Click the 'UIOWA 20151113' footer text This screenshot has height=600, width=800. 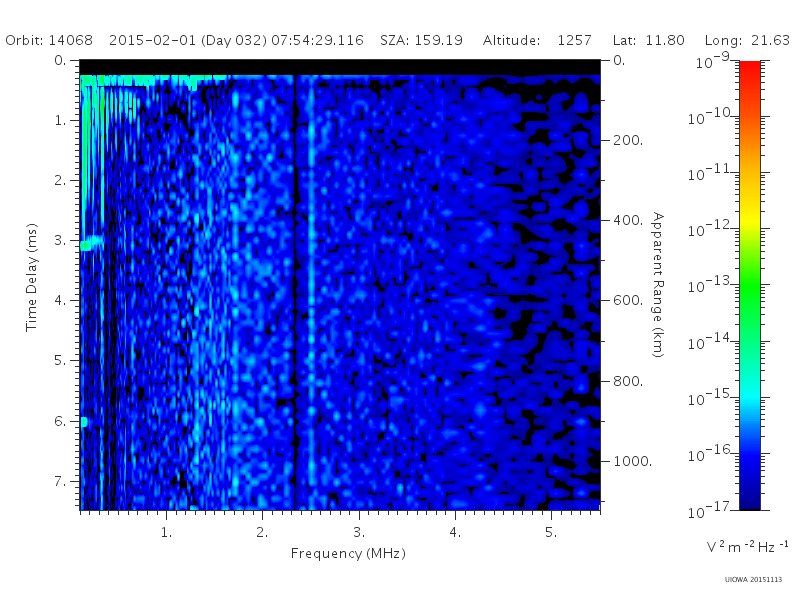point(753,580)
